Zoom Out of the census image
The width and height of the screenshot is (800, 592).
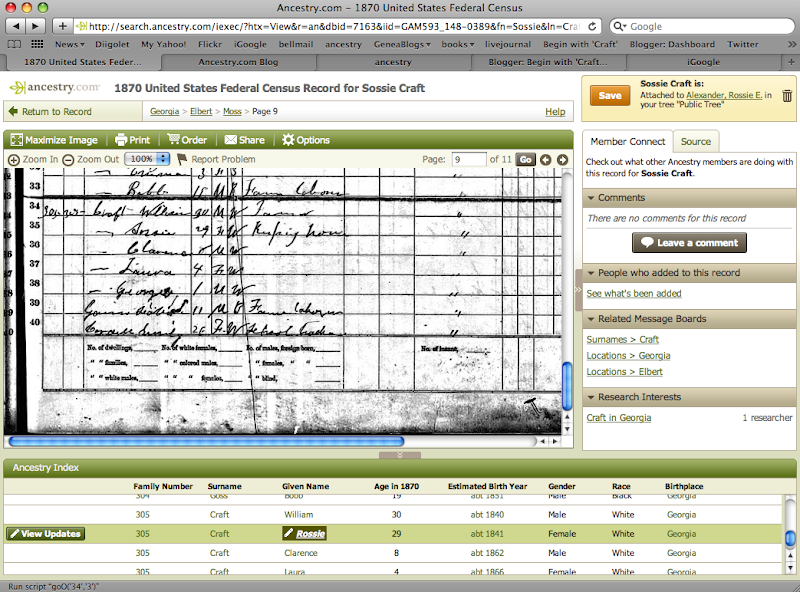(x=91, y=159)
